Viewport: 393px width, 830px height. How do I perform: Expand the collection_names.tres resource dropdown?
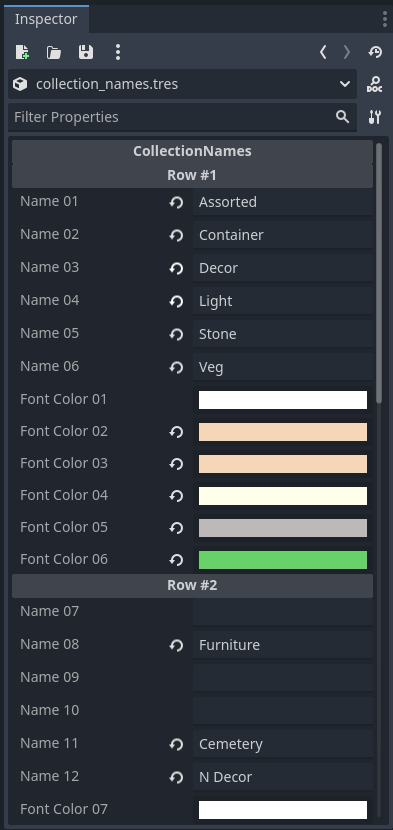[345, 84]
